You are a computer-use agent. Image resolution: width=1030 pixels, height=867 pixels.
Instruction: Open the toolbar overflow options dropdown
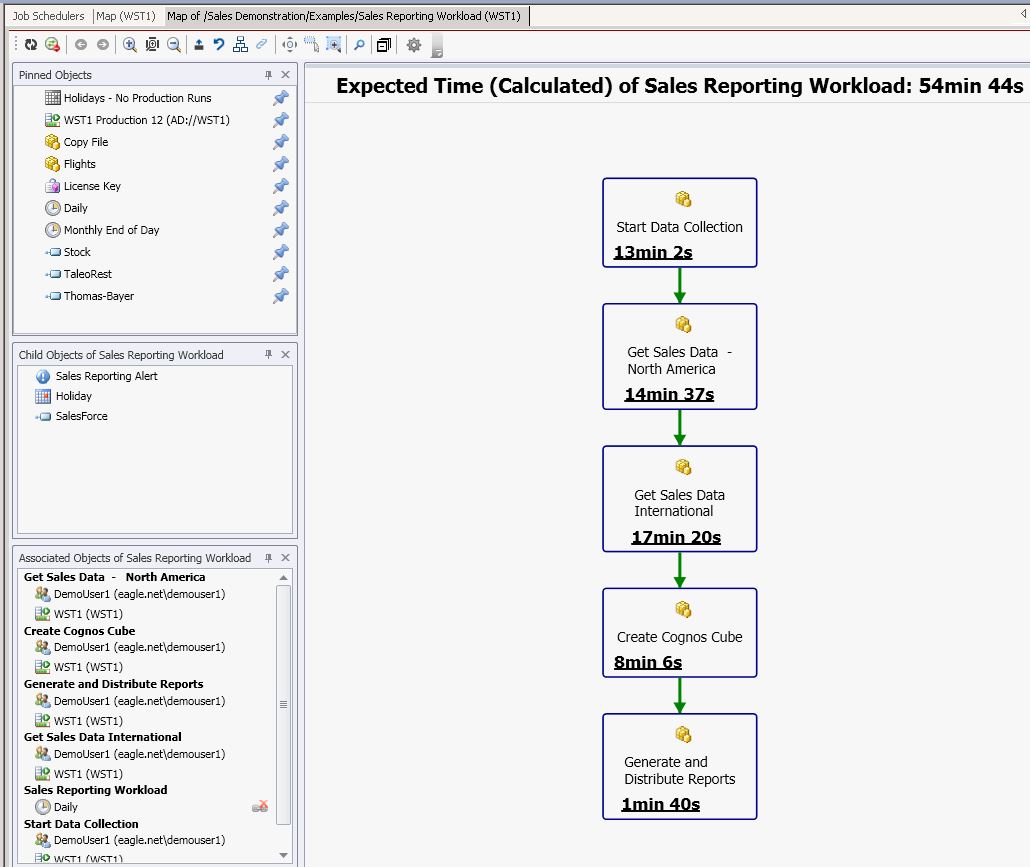pos(437,47)
